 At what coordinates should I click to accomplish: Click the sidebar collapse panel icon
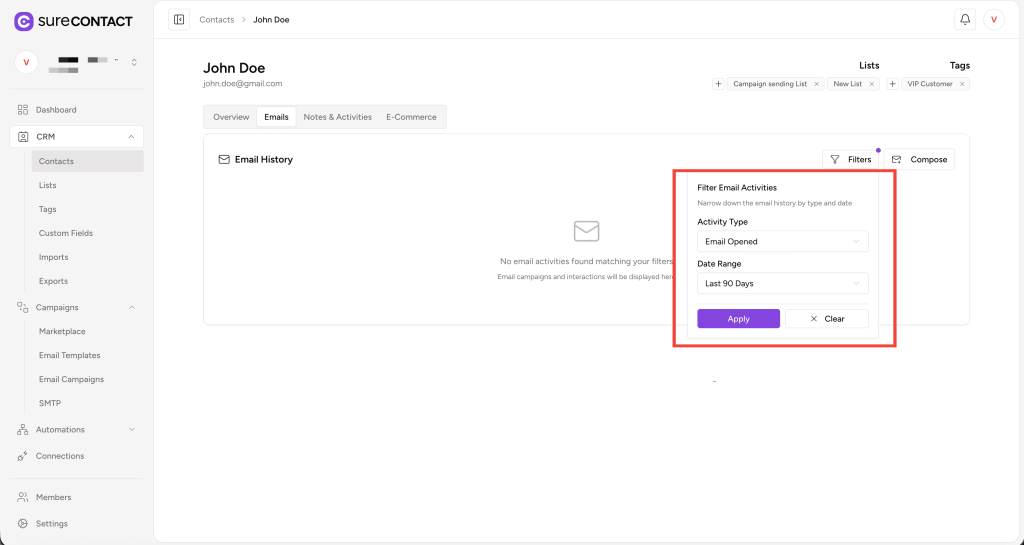(179, 19)
